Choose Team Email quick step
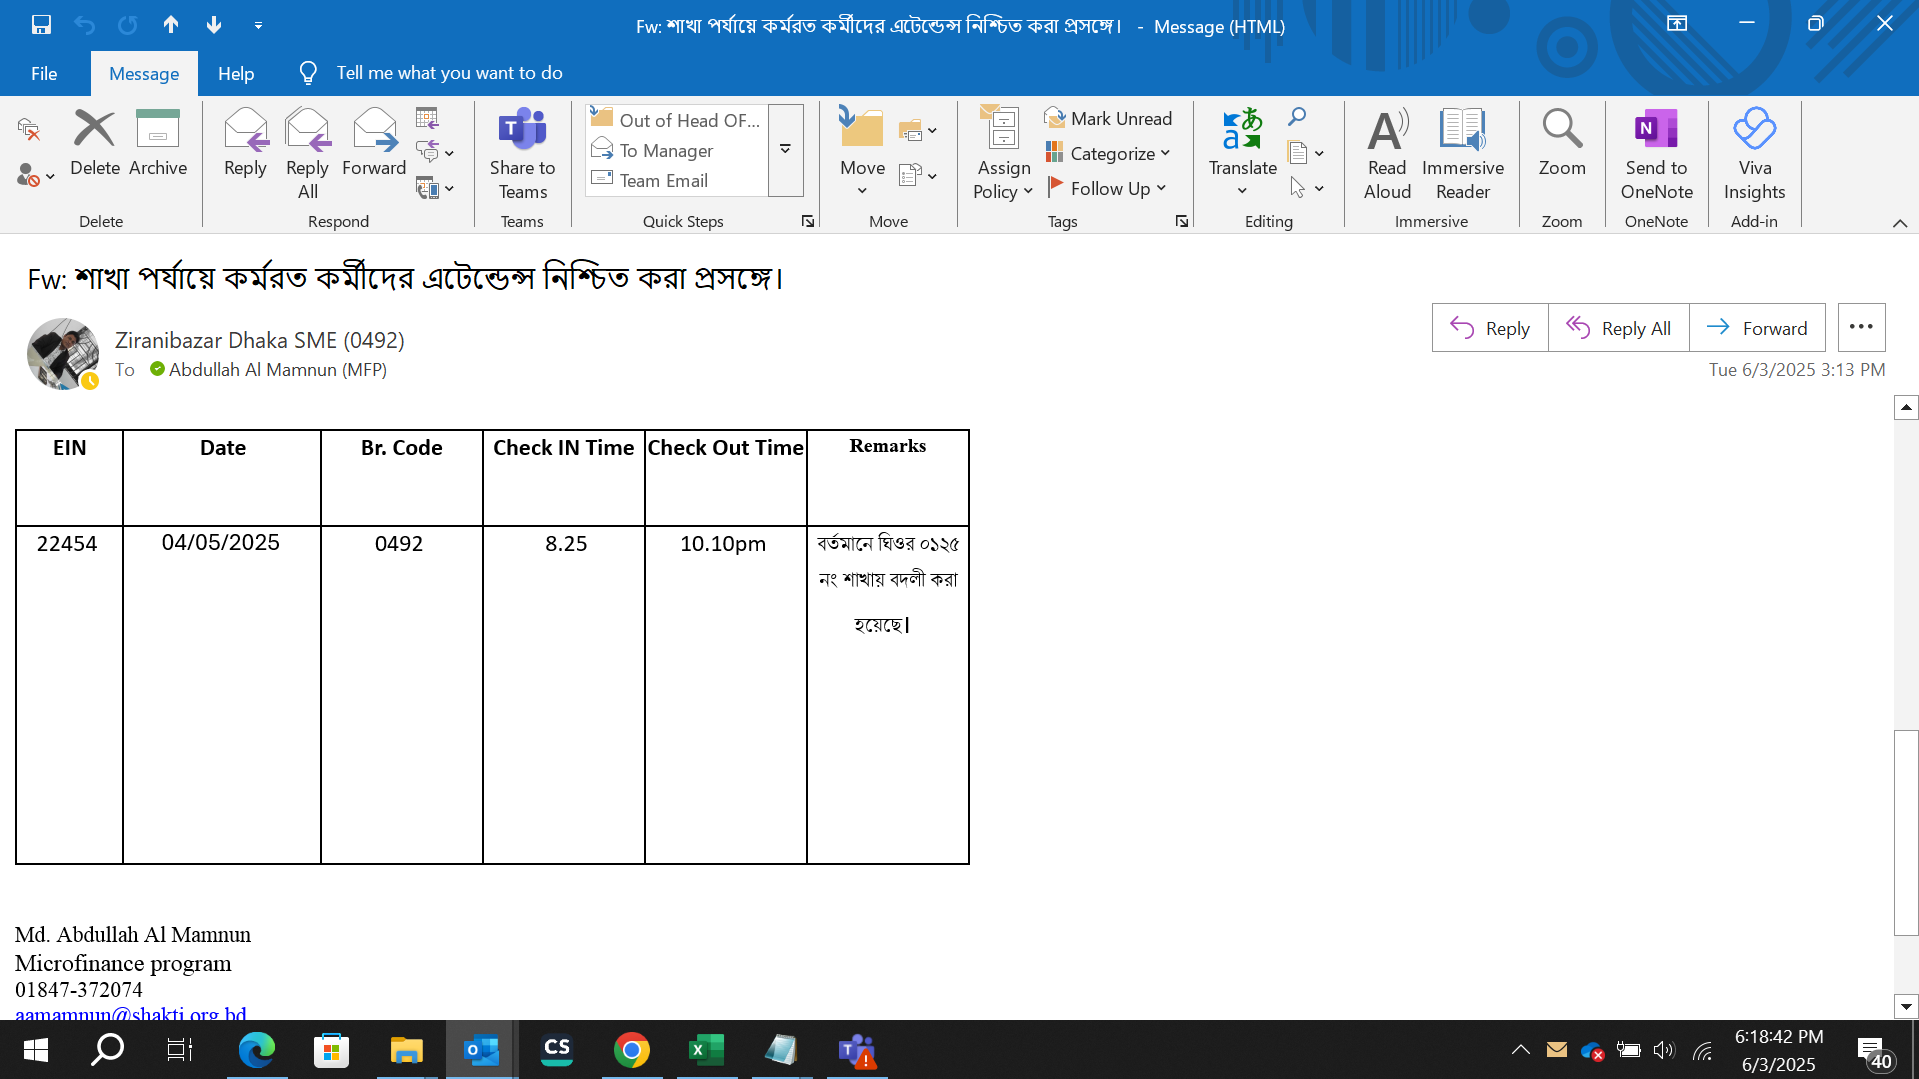The height and width of the screenshot is (1079, 1919). [x=677, y=180]
